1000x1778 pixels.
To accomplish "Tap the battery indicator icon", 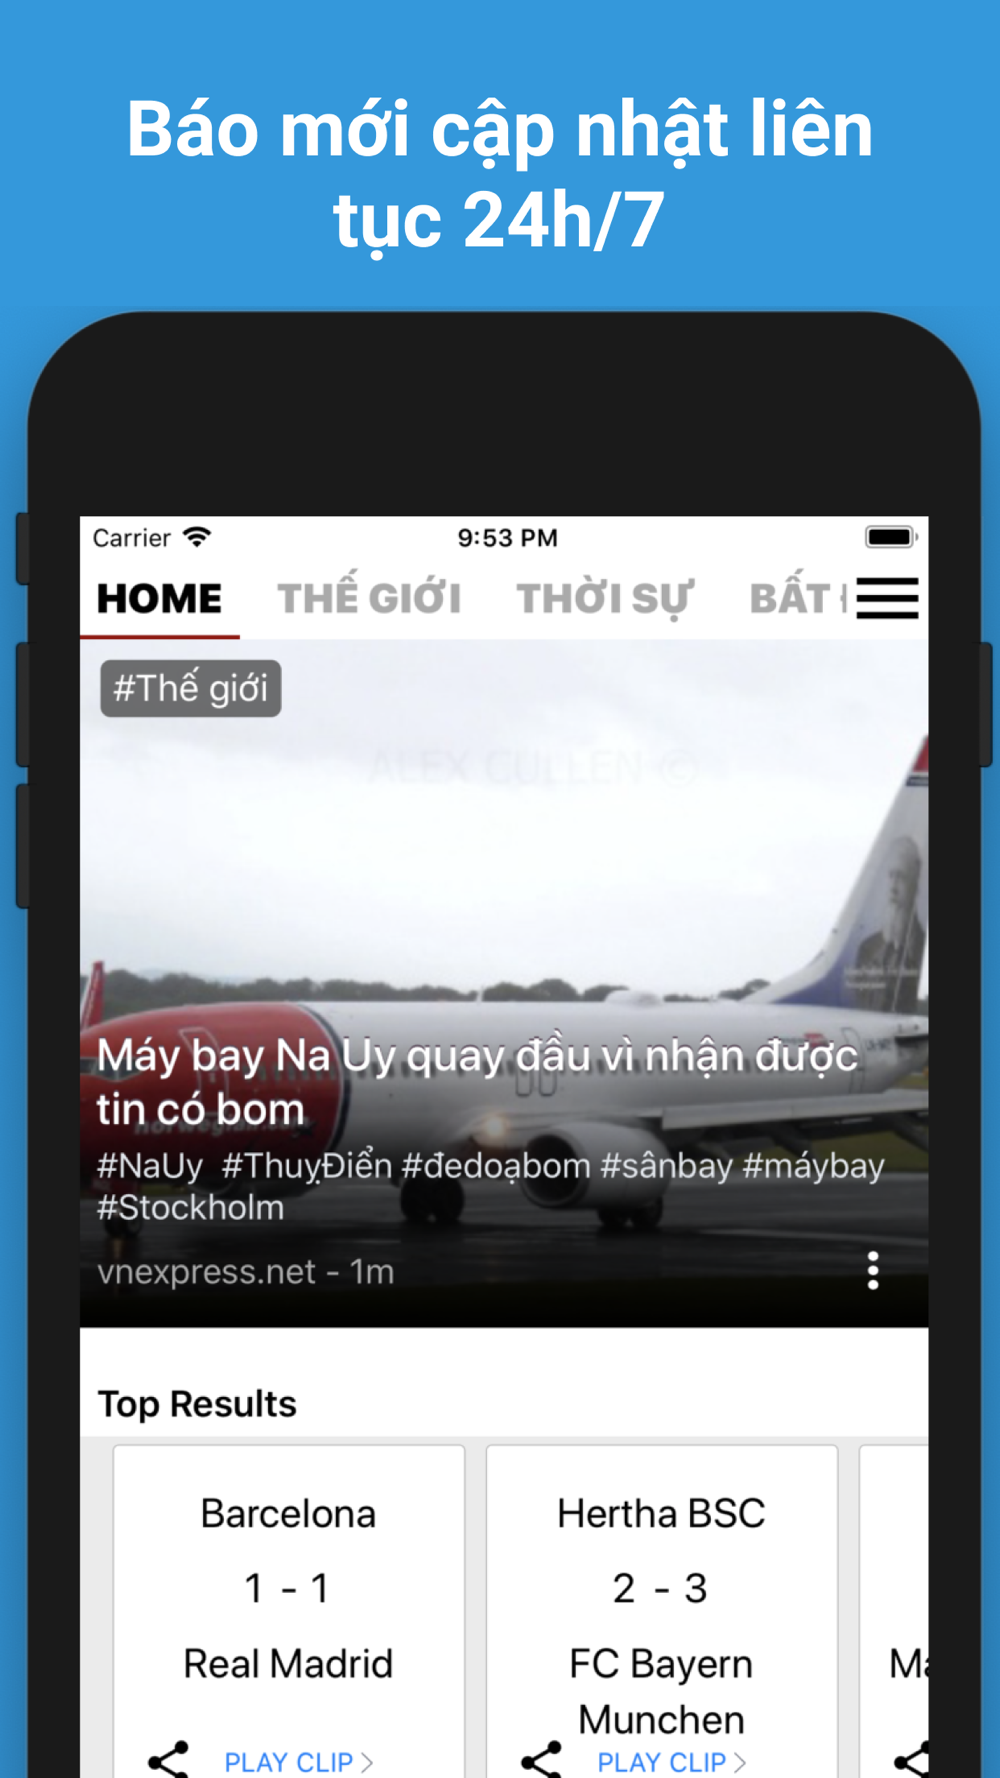I will (x=891, y=537).
